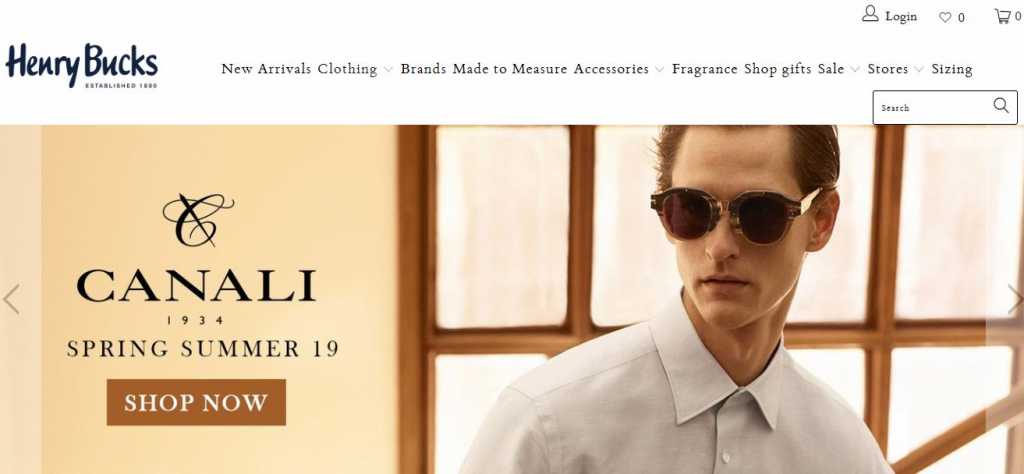Click the Shop gifts link

(778, 69)
